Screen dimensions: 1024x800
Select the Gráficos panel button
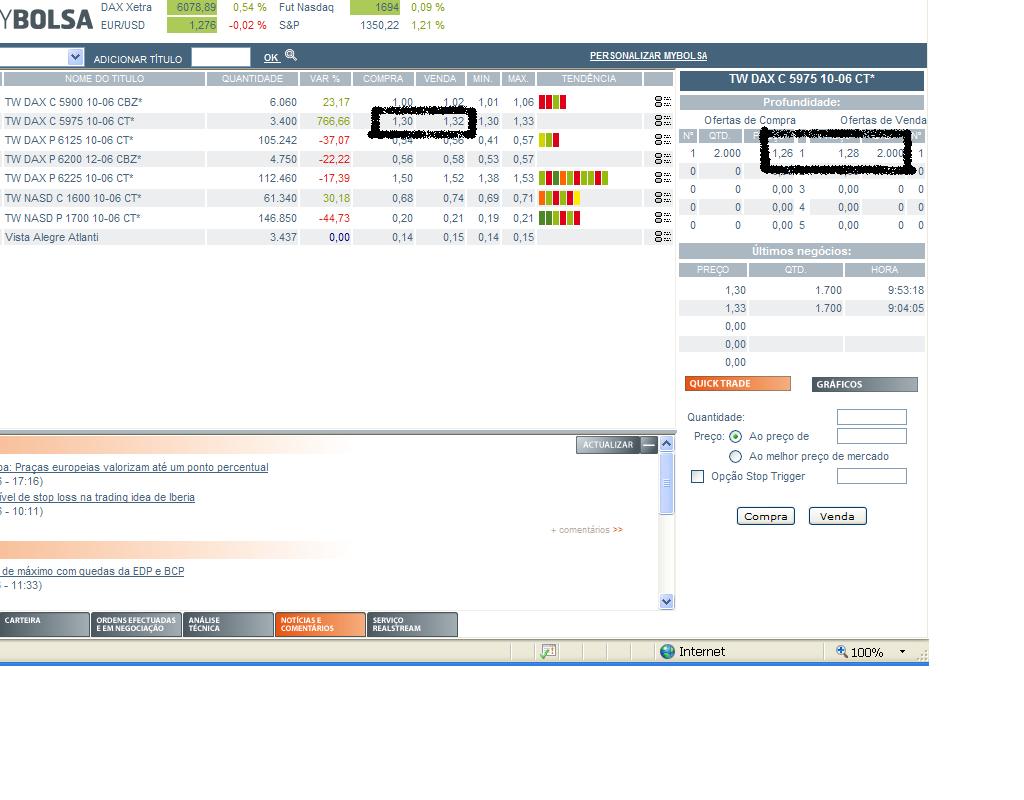click(x=864, y=383)
